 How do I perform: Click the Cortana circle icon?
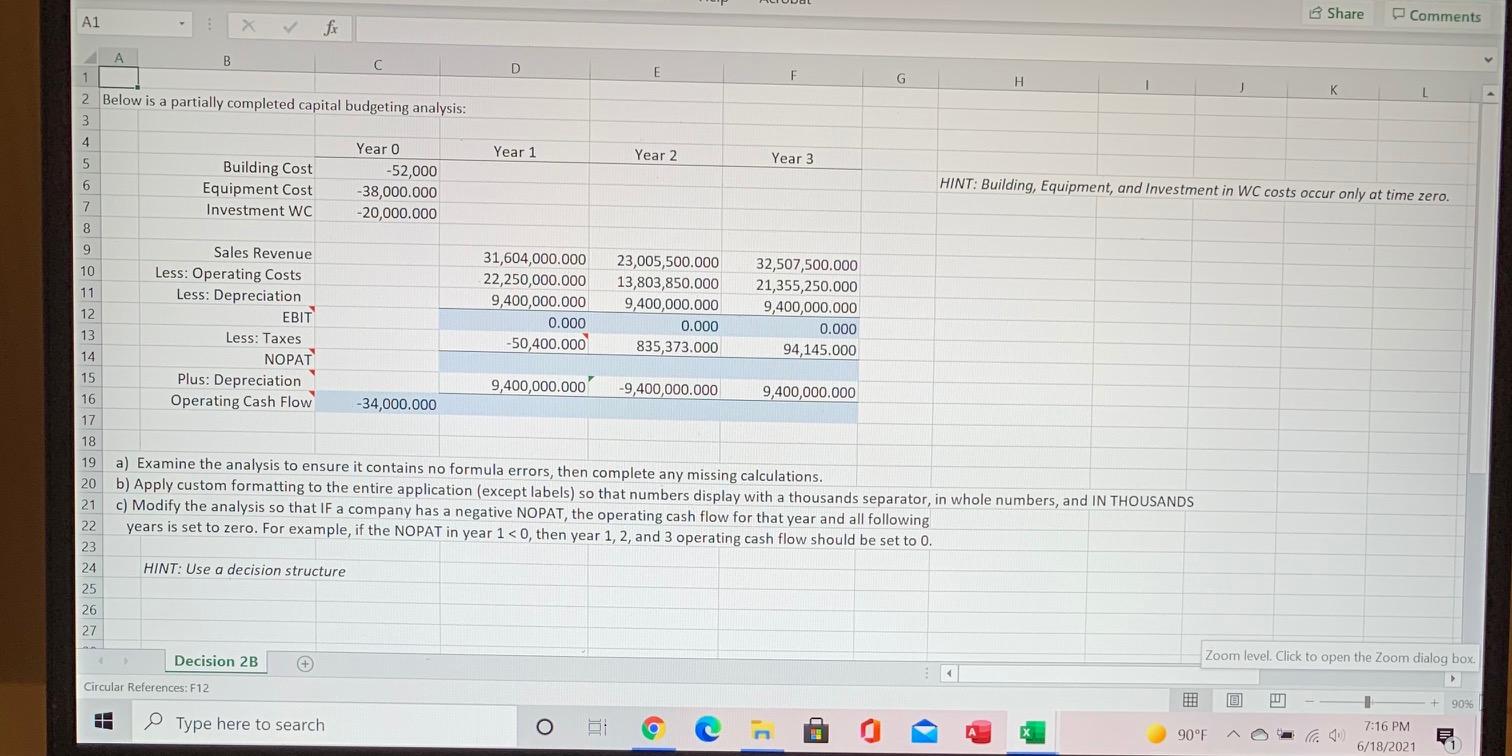click(544, 727)
